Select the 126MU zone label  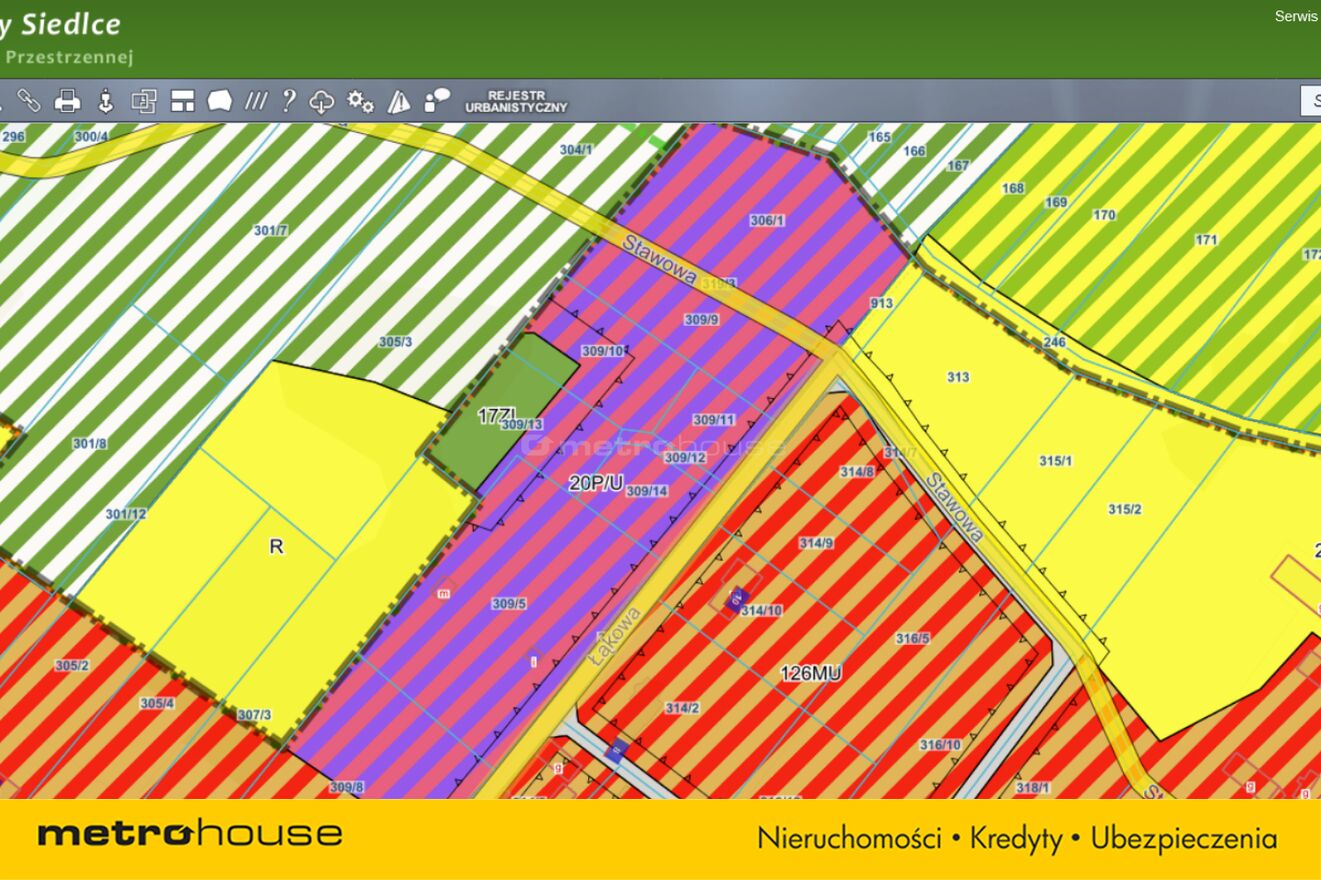click(810, 674)
